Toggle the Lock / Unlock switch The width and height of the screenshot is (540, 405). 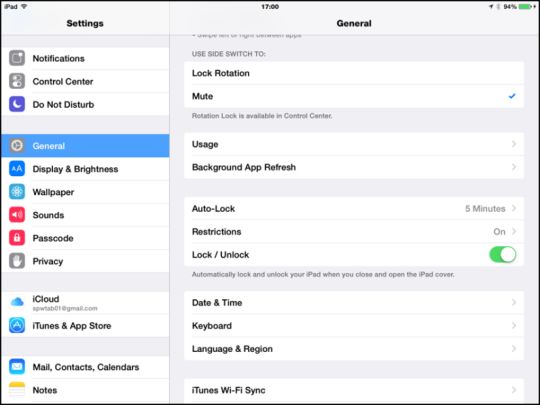(x=502, y=255)
